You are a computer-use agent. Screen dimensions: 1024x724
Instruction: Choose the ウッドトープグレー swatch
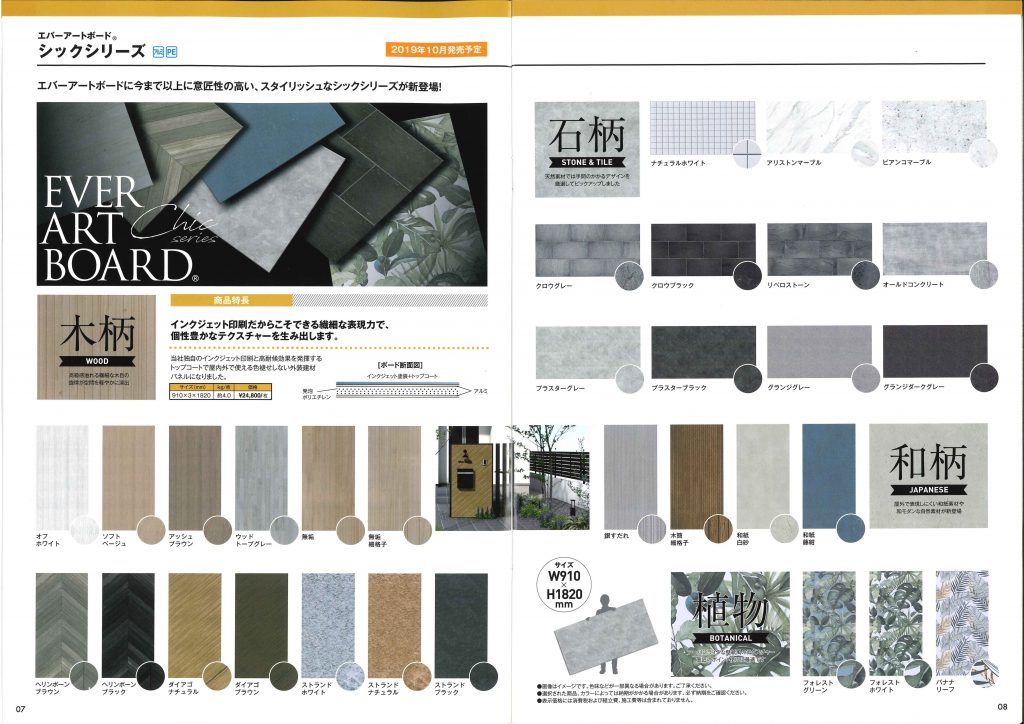click(261, 478)
